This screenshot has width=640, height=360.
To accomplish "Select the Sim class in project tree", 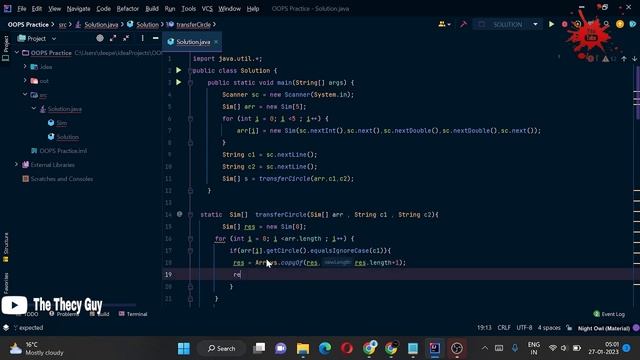I will click(61, 123).
